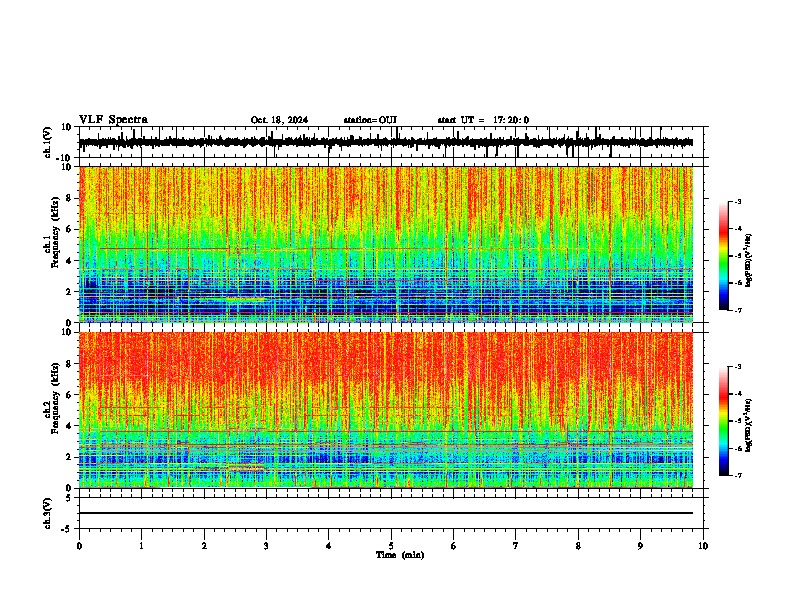Viewport: 792px width, 612px height.
Task: Click inside the ch.1 spectrogram panel
Action: 386,244
